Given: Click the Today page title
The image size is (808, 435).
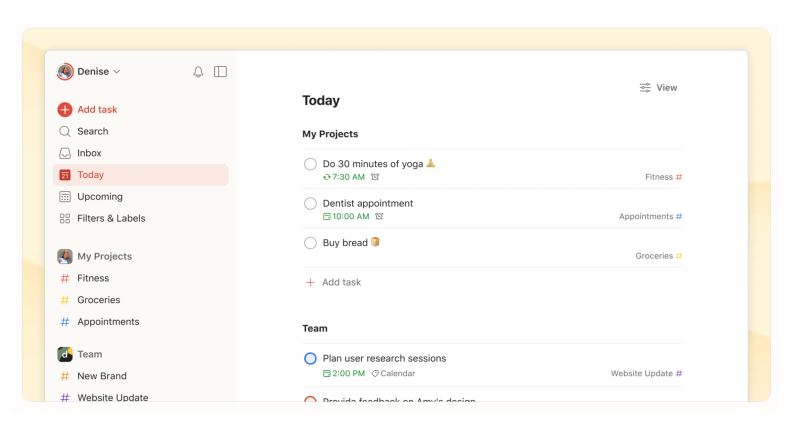Looking at the screenshot, I should tap(321, 101).
